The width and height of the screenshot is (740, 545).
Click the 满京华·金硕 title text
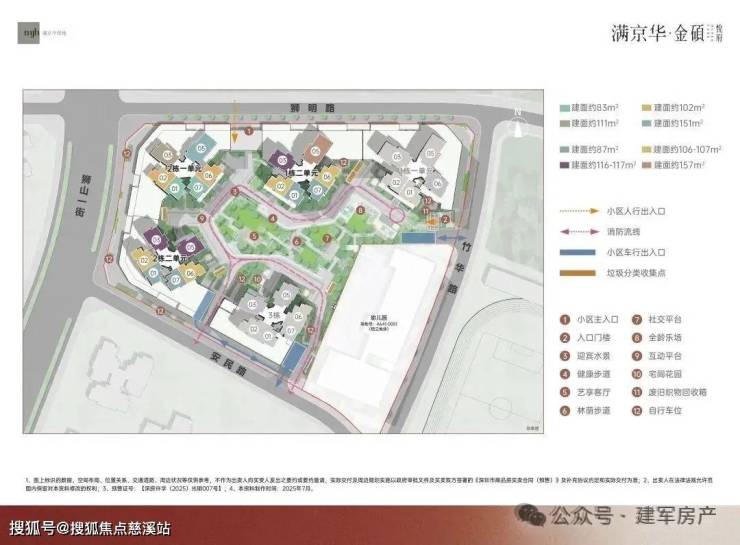click(x=658, y=34)
